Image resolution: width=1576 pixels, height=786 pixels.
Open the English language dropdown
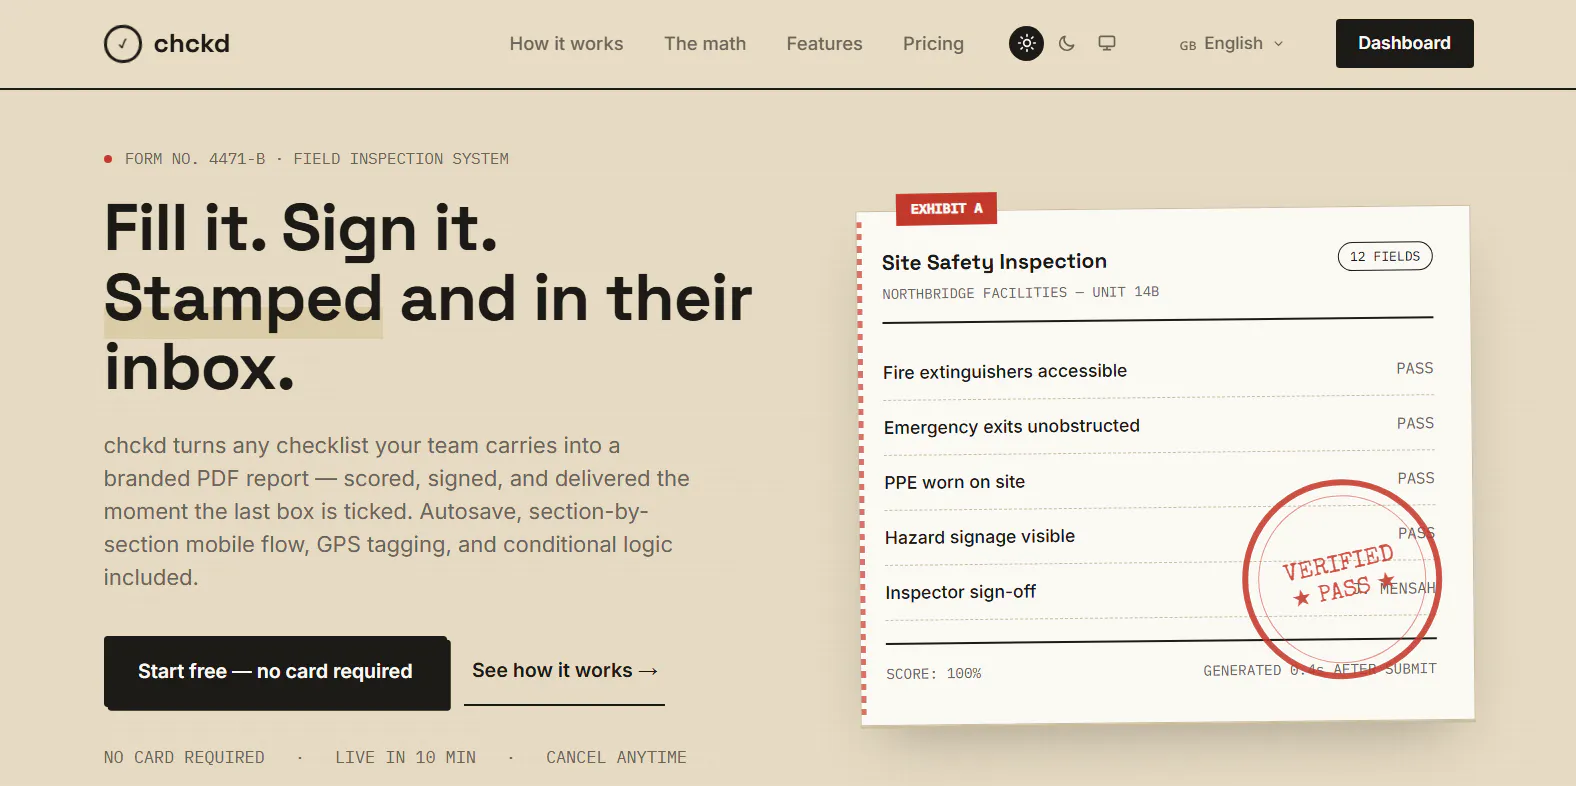point(1231,44)
